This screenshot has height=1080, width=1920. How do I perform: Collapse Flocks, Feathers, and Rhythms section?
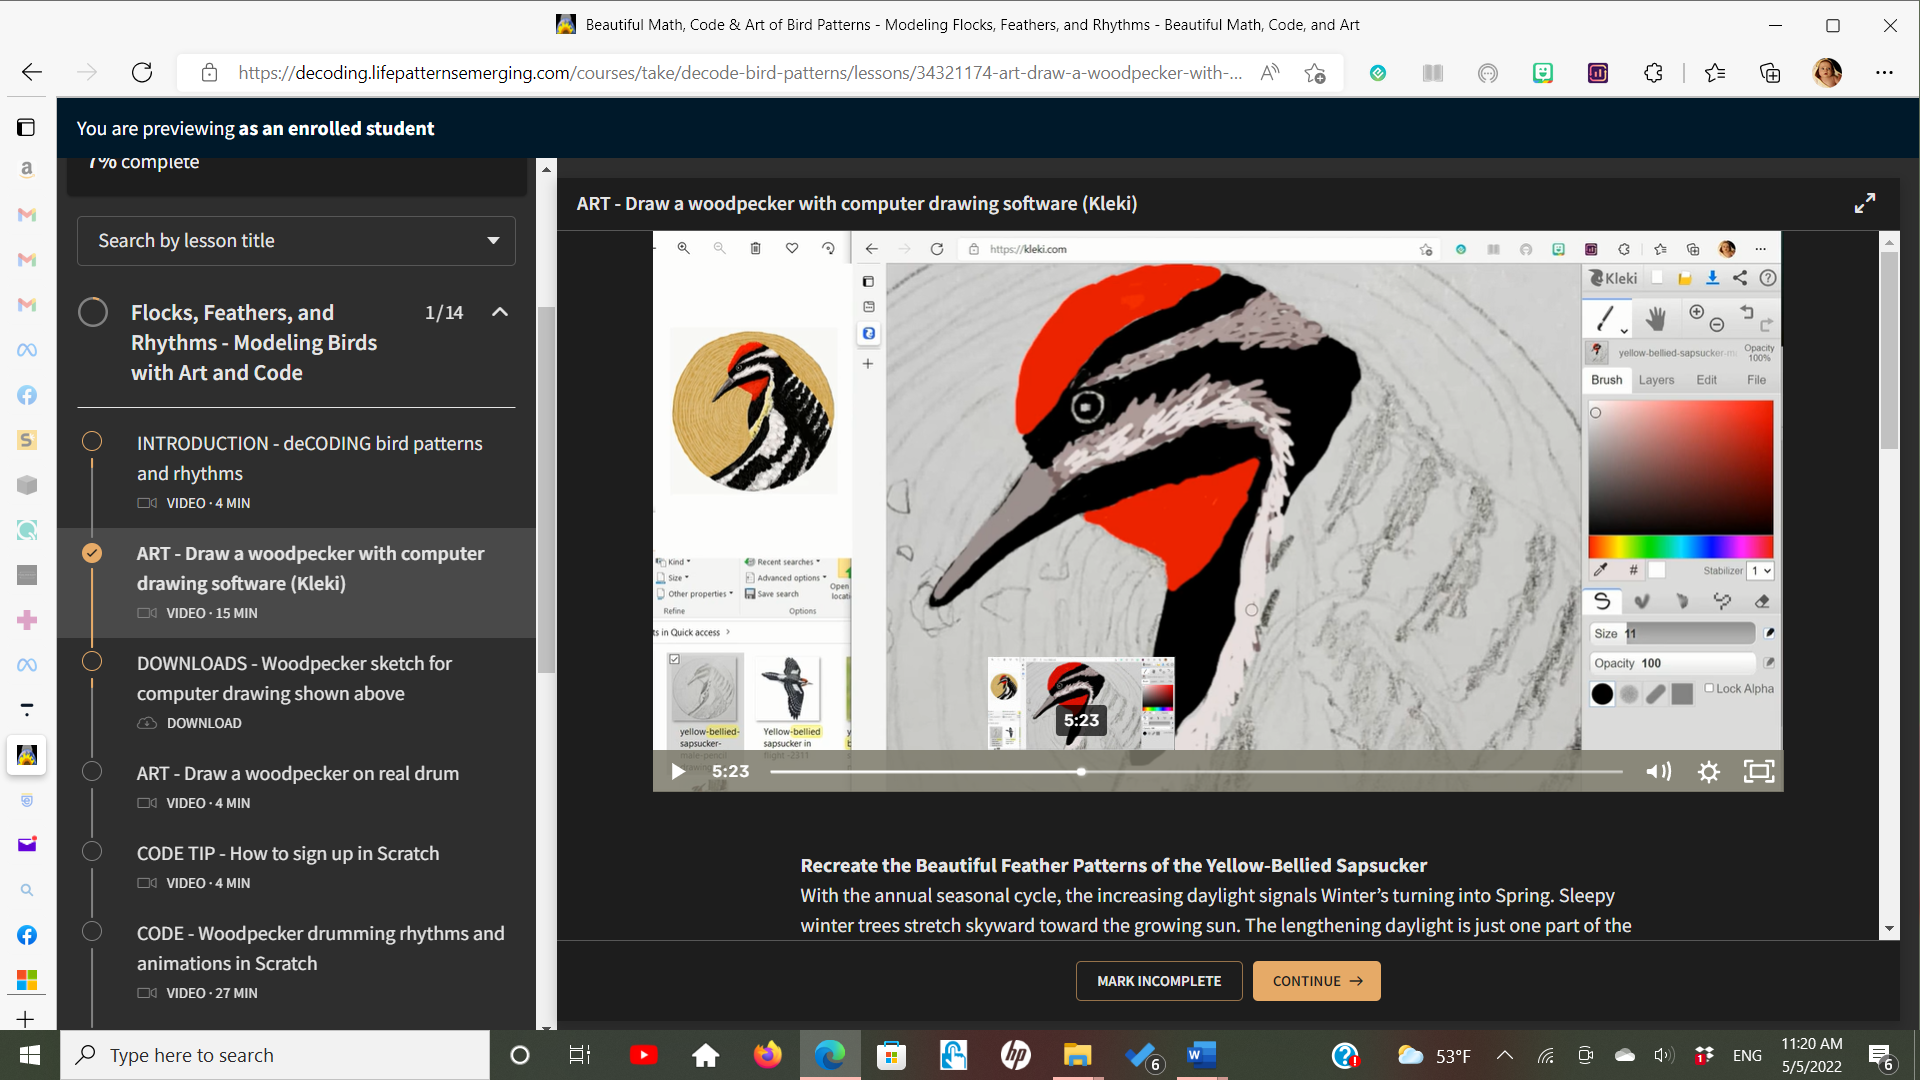tap(500, 312)
